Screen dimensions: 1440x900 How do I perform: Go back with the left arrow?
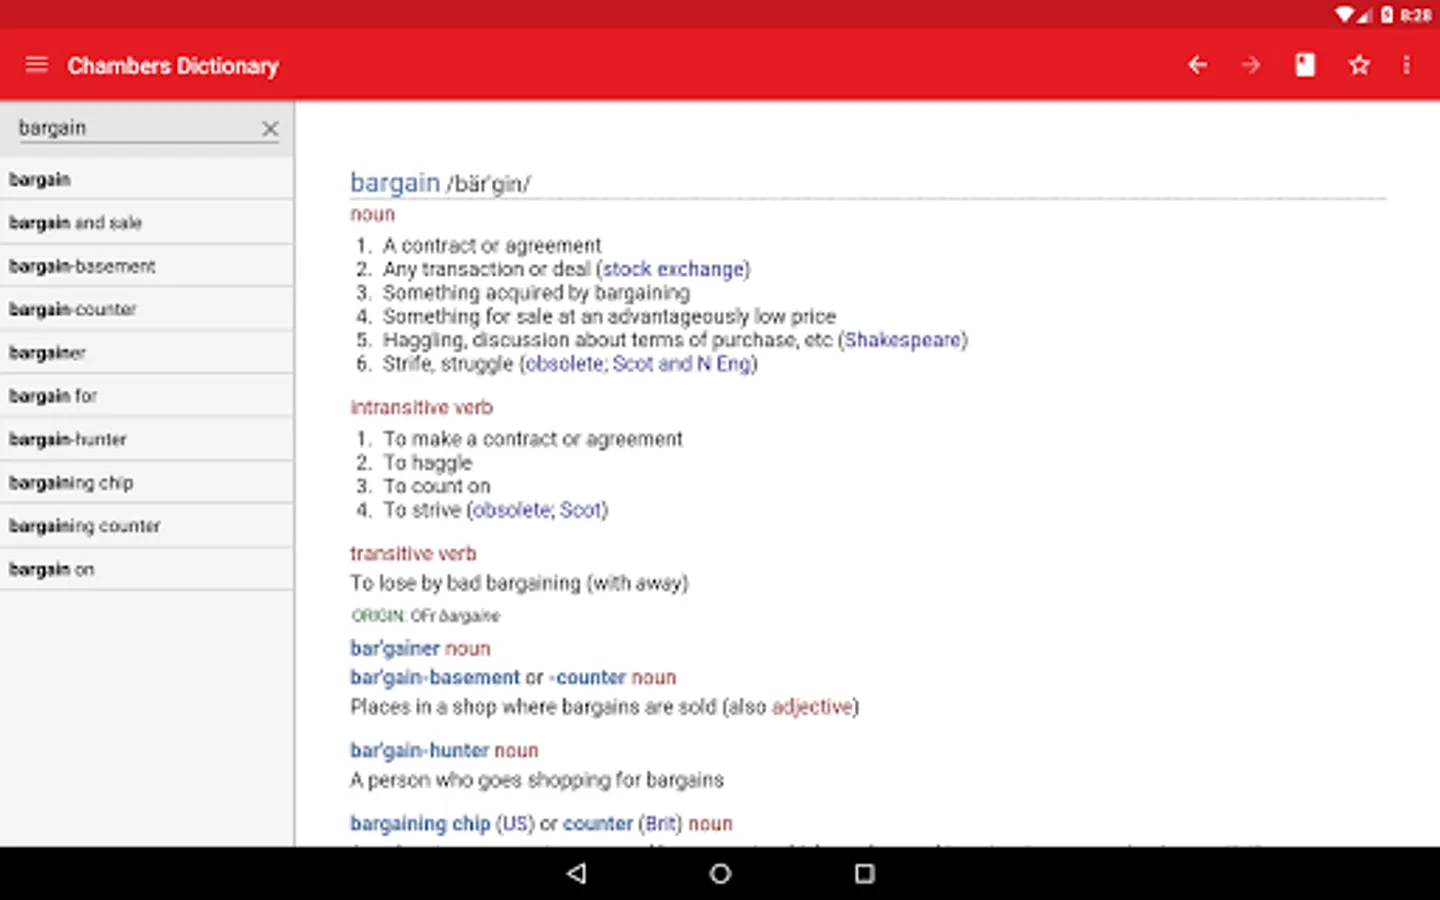(x=1197, y=65)
